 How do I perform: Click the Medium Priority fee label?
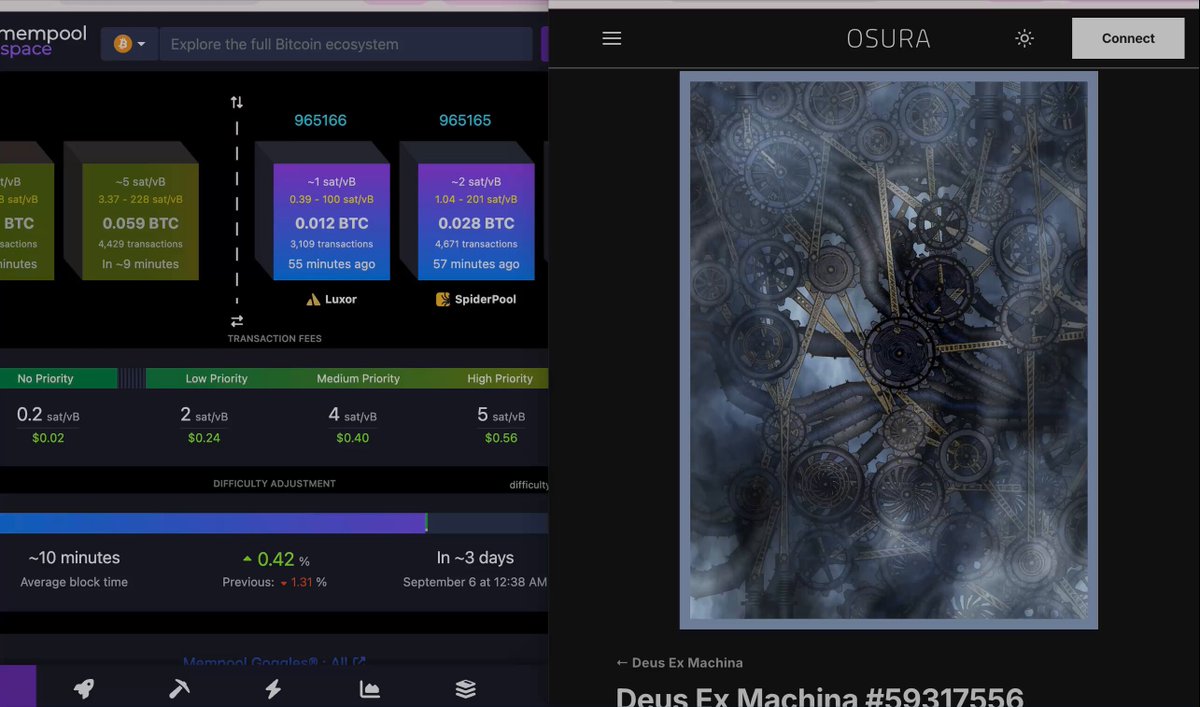pyautogui.click(x=358, y=379)
